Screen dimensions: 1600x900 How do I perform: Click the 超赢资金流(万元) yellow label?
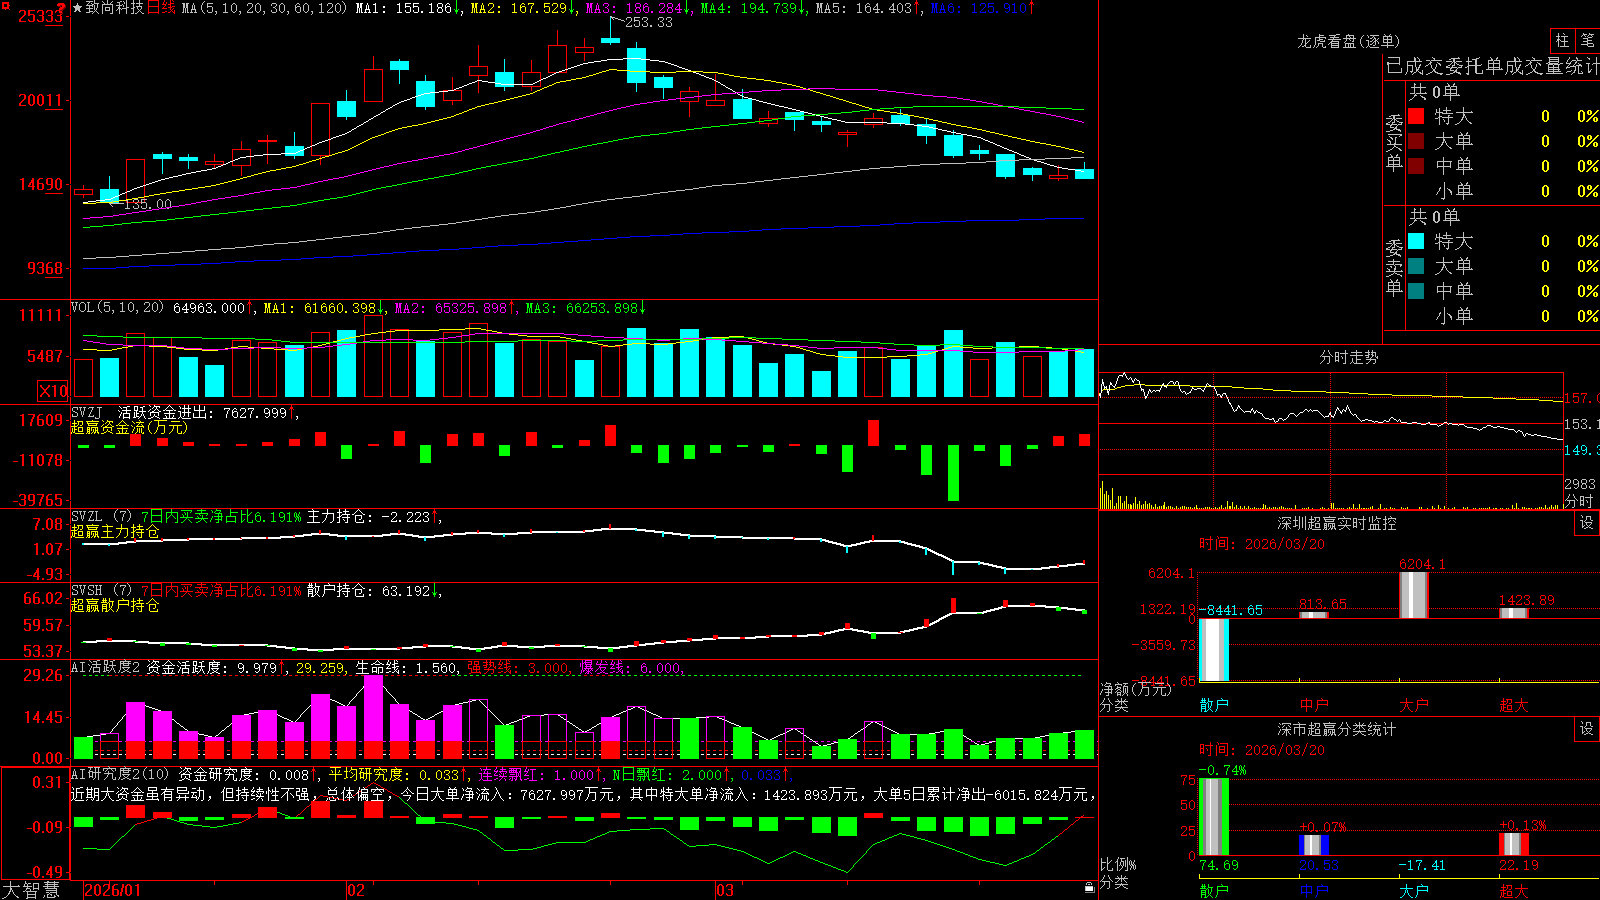tap(129, 427)
